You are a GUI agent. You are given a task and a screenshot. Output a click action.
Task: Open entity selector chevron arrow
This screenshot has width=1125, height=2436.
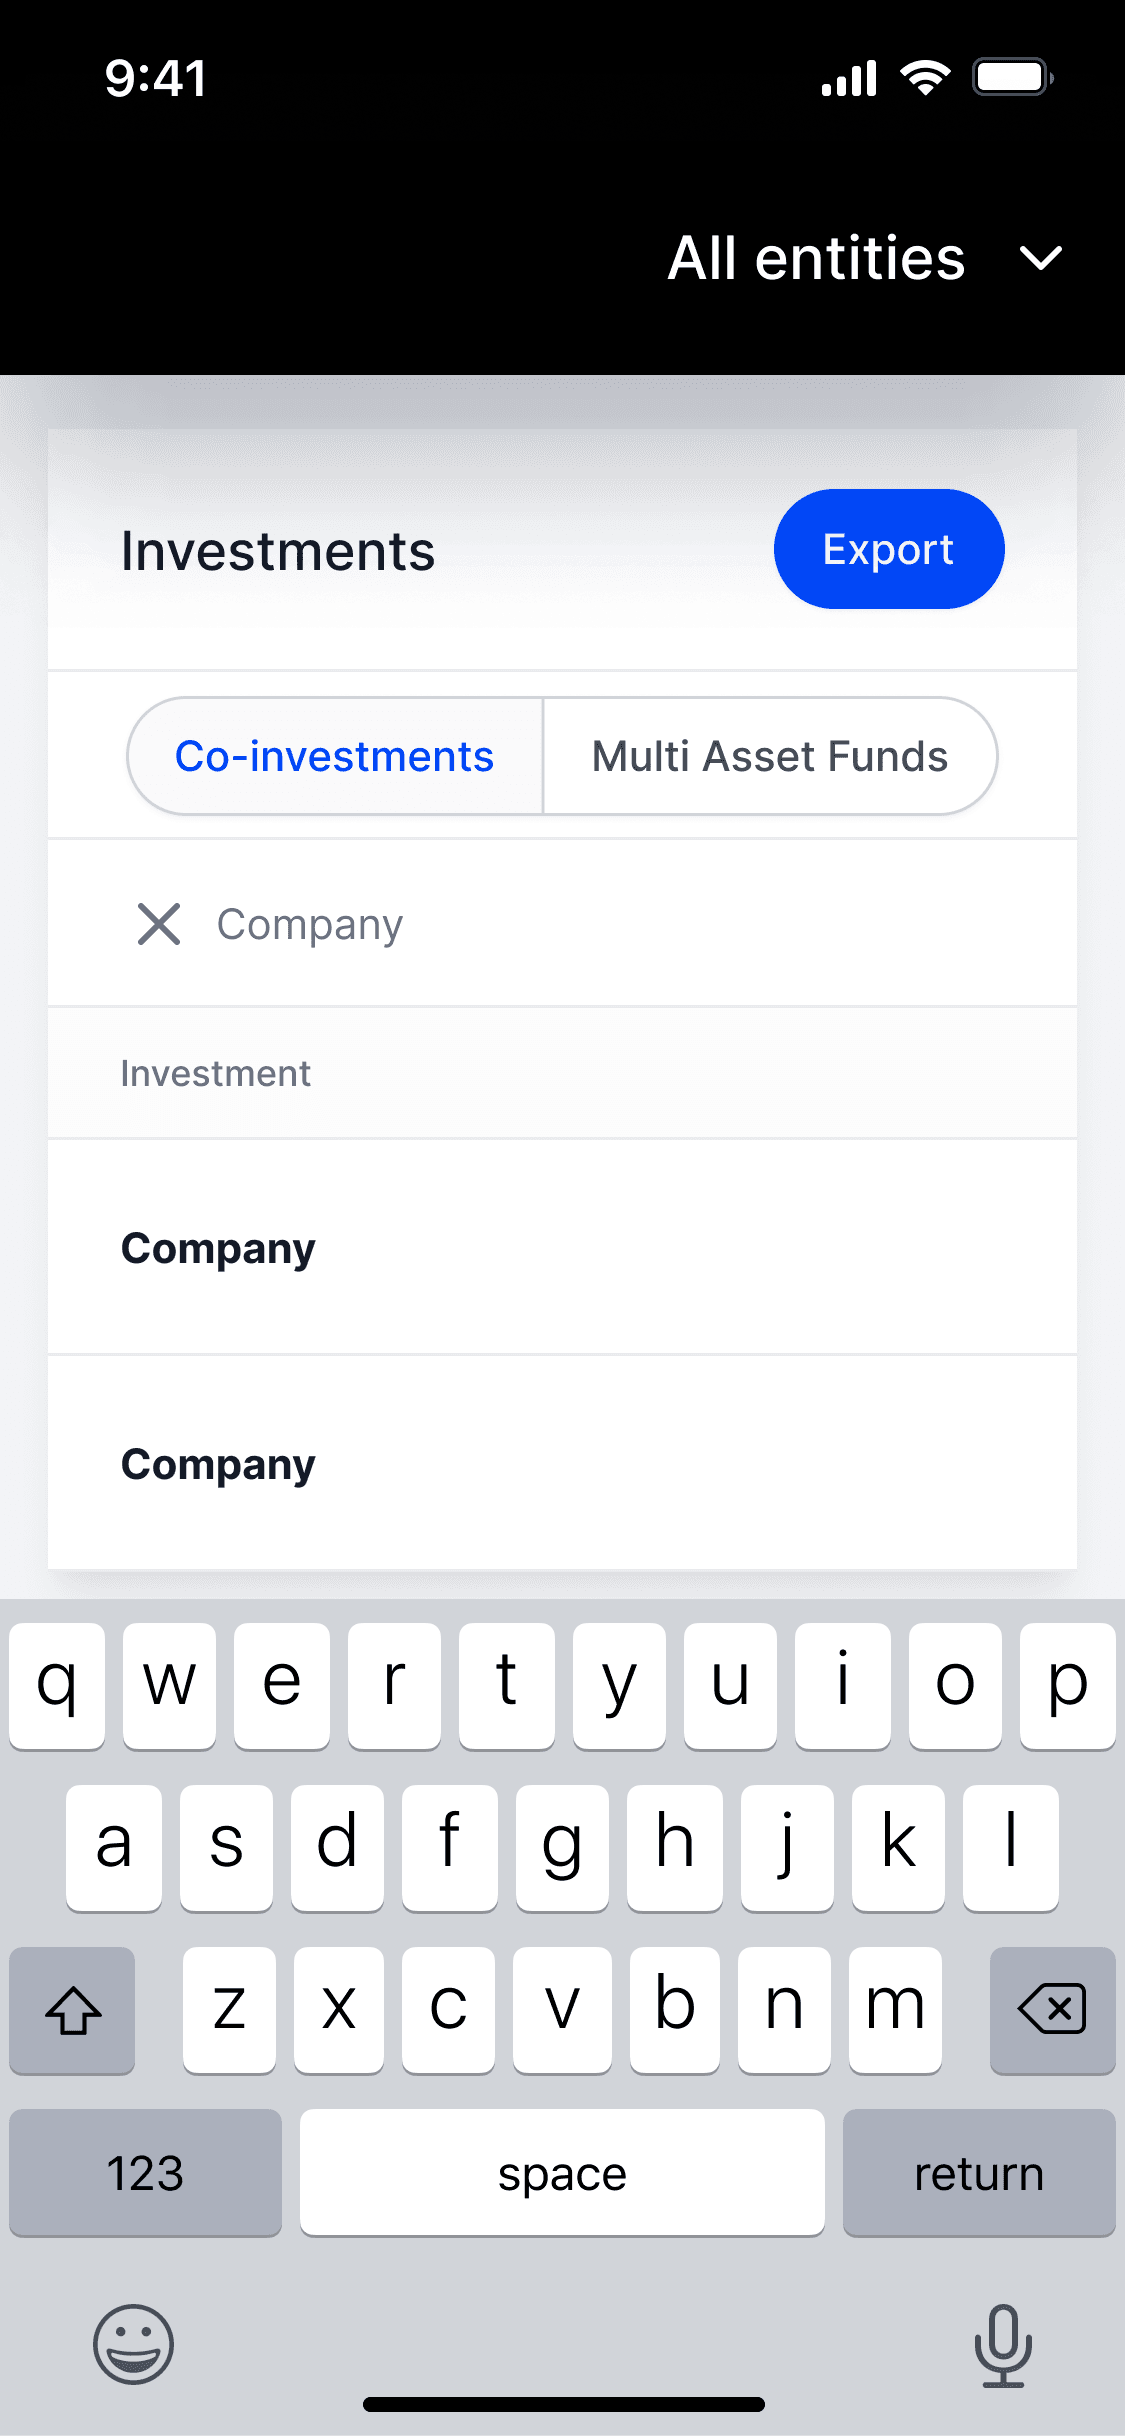(x=1040, y=259)
